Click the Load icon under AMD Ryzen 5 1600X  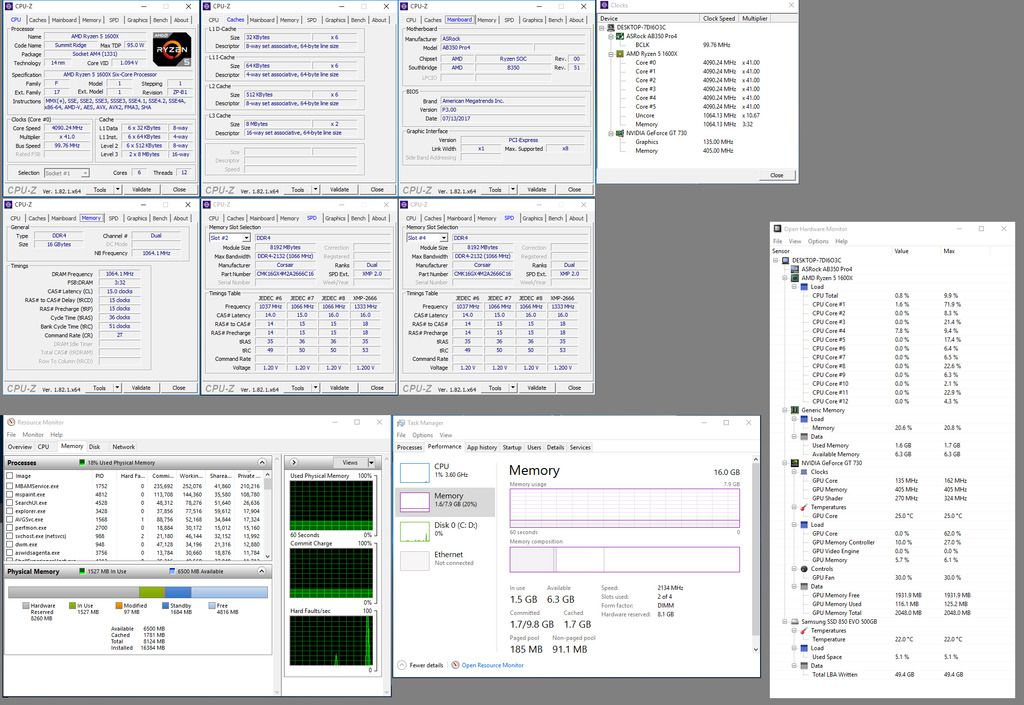tap(804, 287)
